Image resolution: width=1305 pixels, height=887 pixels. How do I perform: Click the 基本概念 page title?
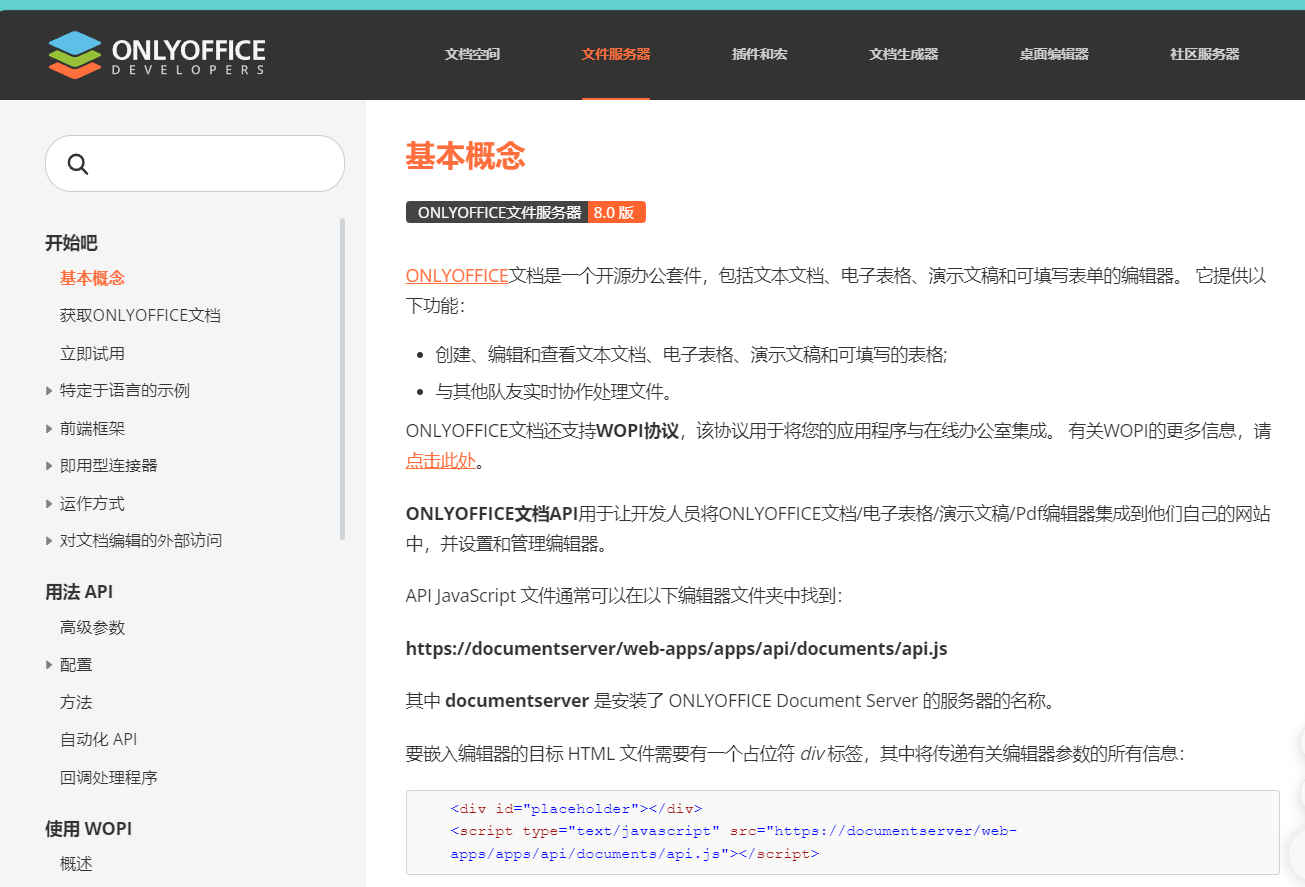click(x=465, y=156)
